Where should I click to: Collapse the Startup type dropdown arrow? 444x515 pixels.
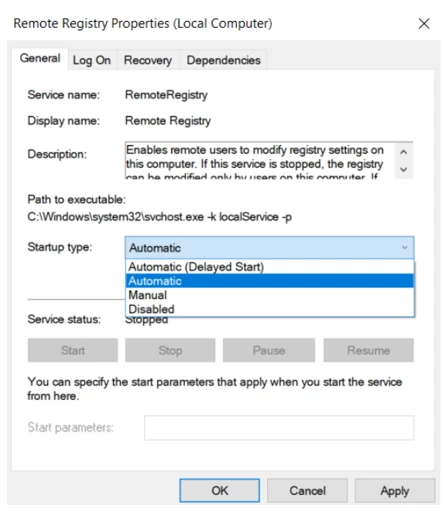(405, 248)
